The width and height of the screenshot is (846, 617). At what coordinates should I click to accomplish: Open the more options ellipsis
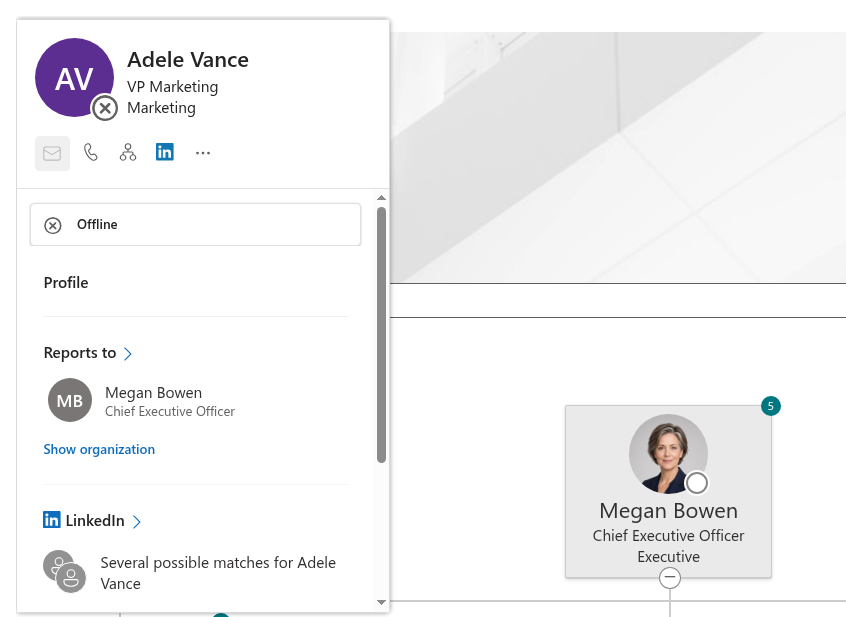click(203, 153)
